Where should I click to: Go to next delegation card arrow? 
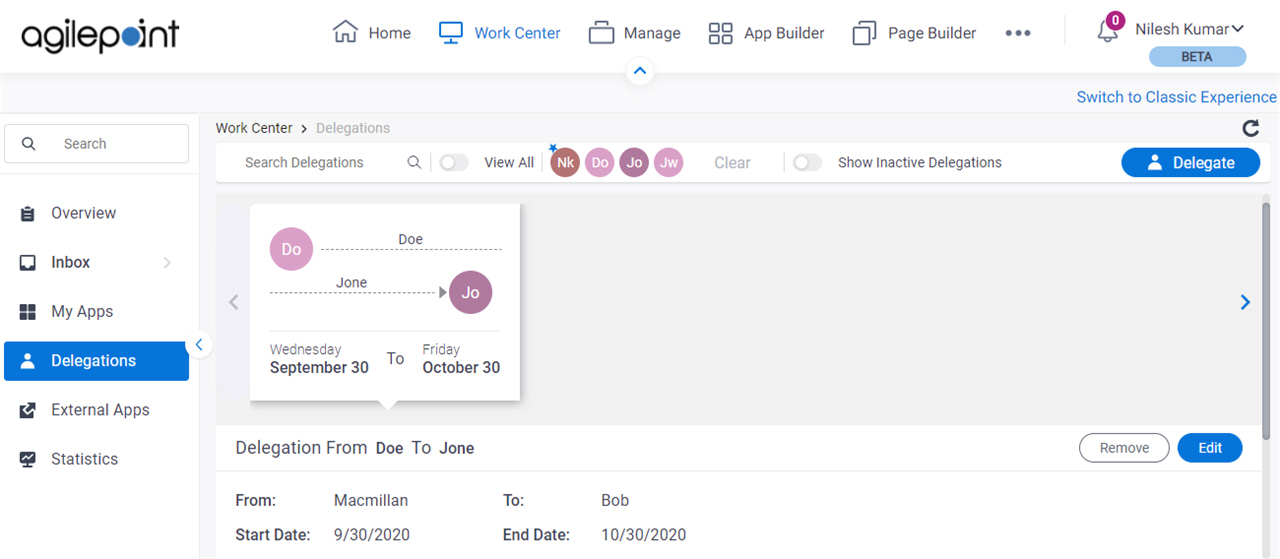[x=1245, y=302]
